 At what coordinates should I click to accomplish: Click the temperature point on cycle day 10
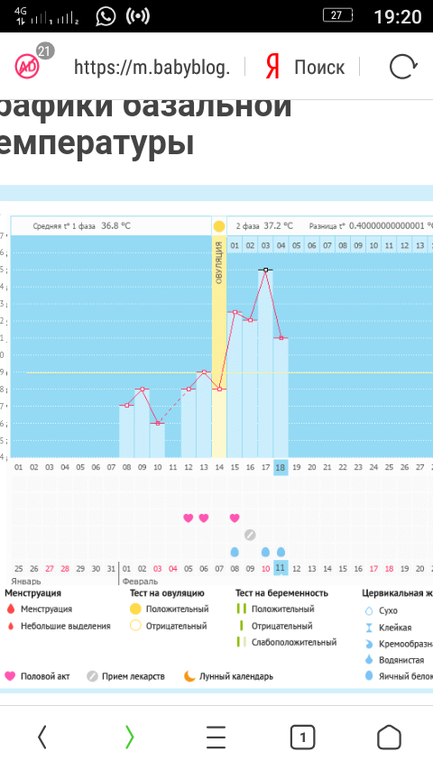(157, 423)
